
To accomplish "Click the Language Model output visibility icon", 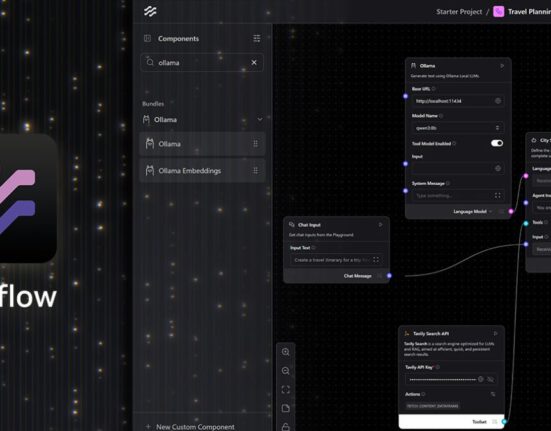I will (x=501, y=211).
